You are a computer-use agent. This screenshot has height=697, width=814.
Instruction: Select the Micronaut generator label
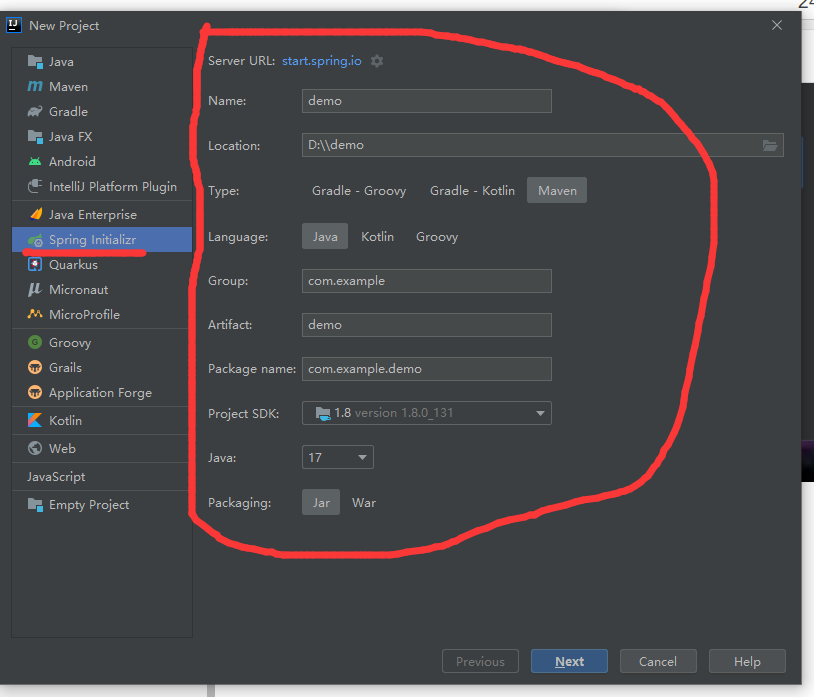(78, 290)
